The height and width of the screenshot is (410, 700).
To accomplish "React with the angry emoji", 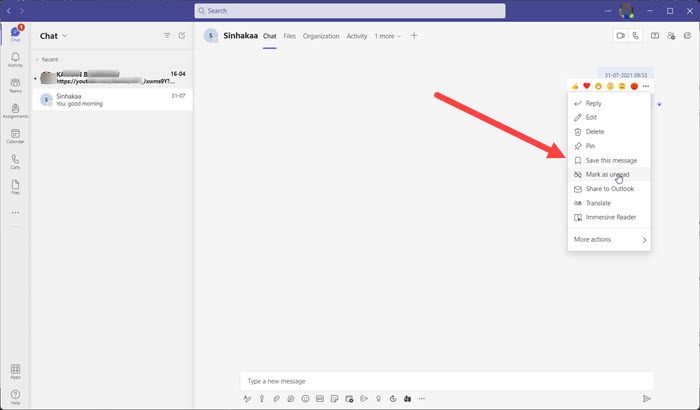I will pyautogui.click(x=634, y=86).
